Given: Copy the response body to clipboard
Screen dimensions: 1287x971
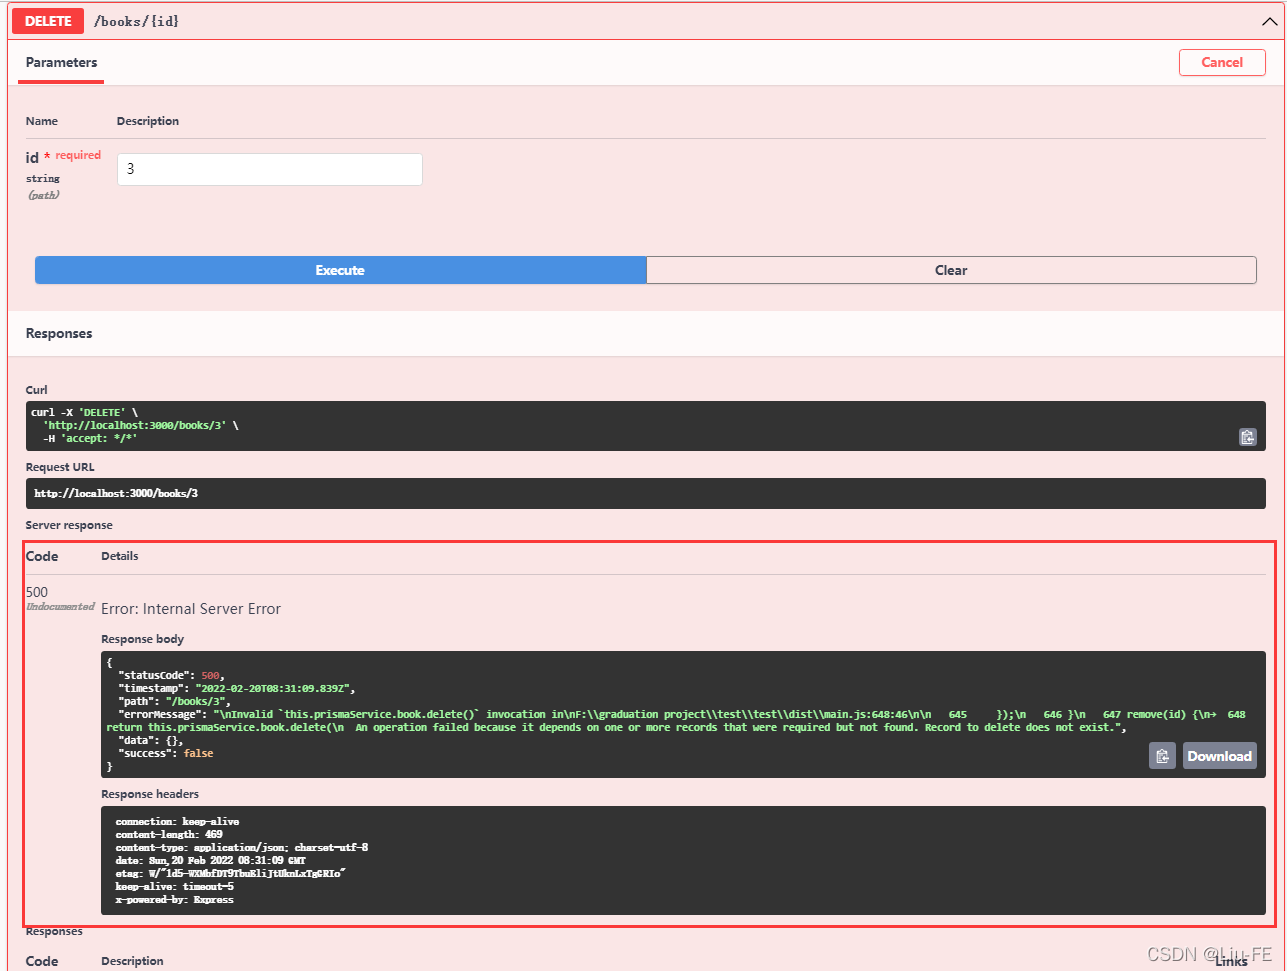Looking at the screenshot, I should click(1162, 756).
